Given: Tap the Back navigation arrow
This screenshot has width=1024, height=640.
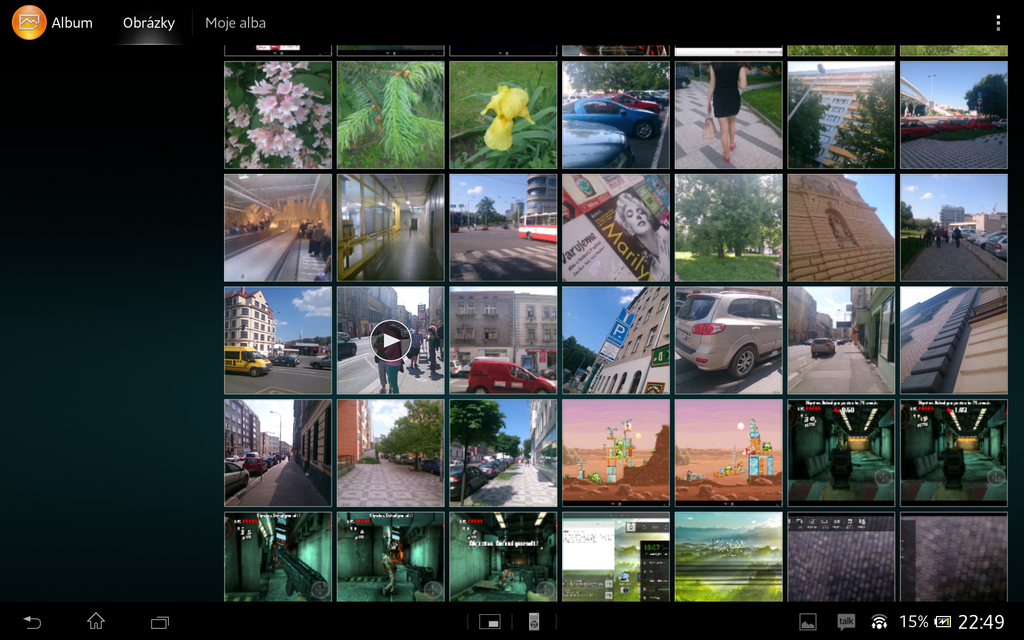Looking at the screenshot, I should [31, 620].
